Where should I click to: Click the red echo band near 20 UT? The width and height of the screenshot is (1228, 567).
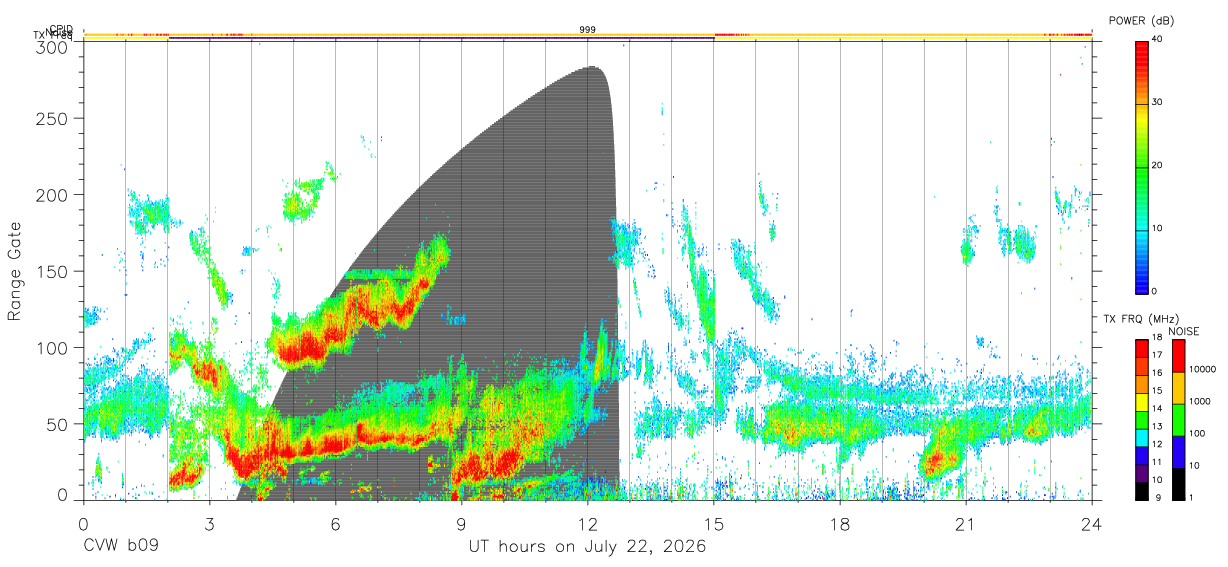tap(940, 460)
